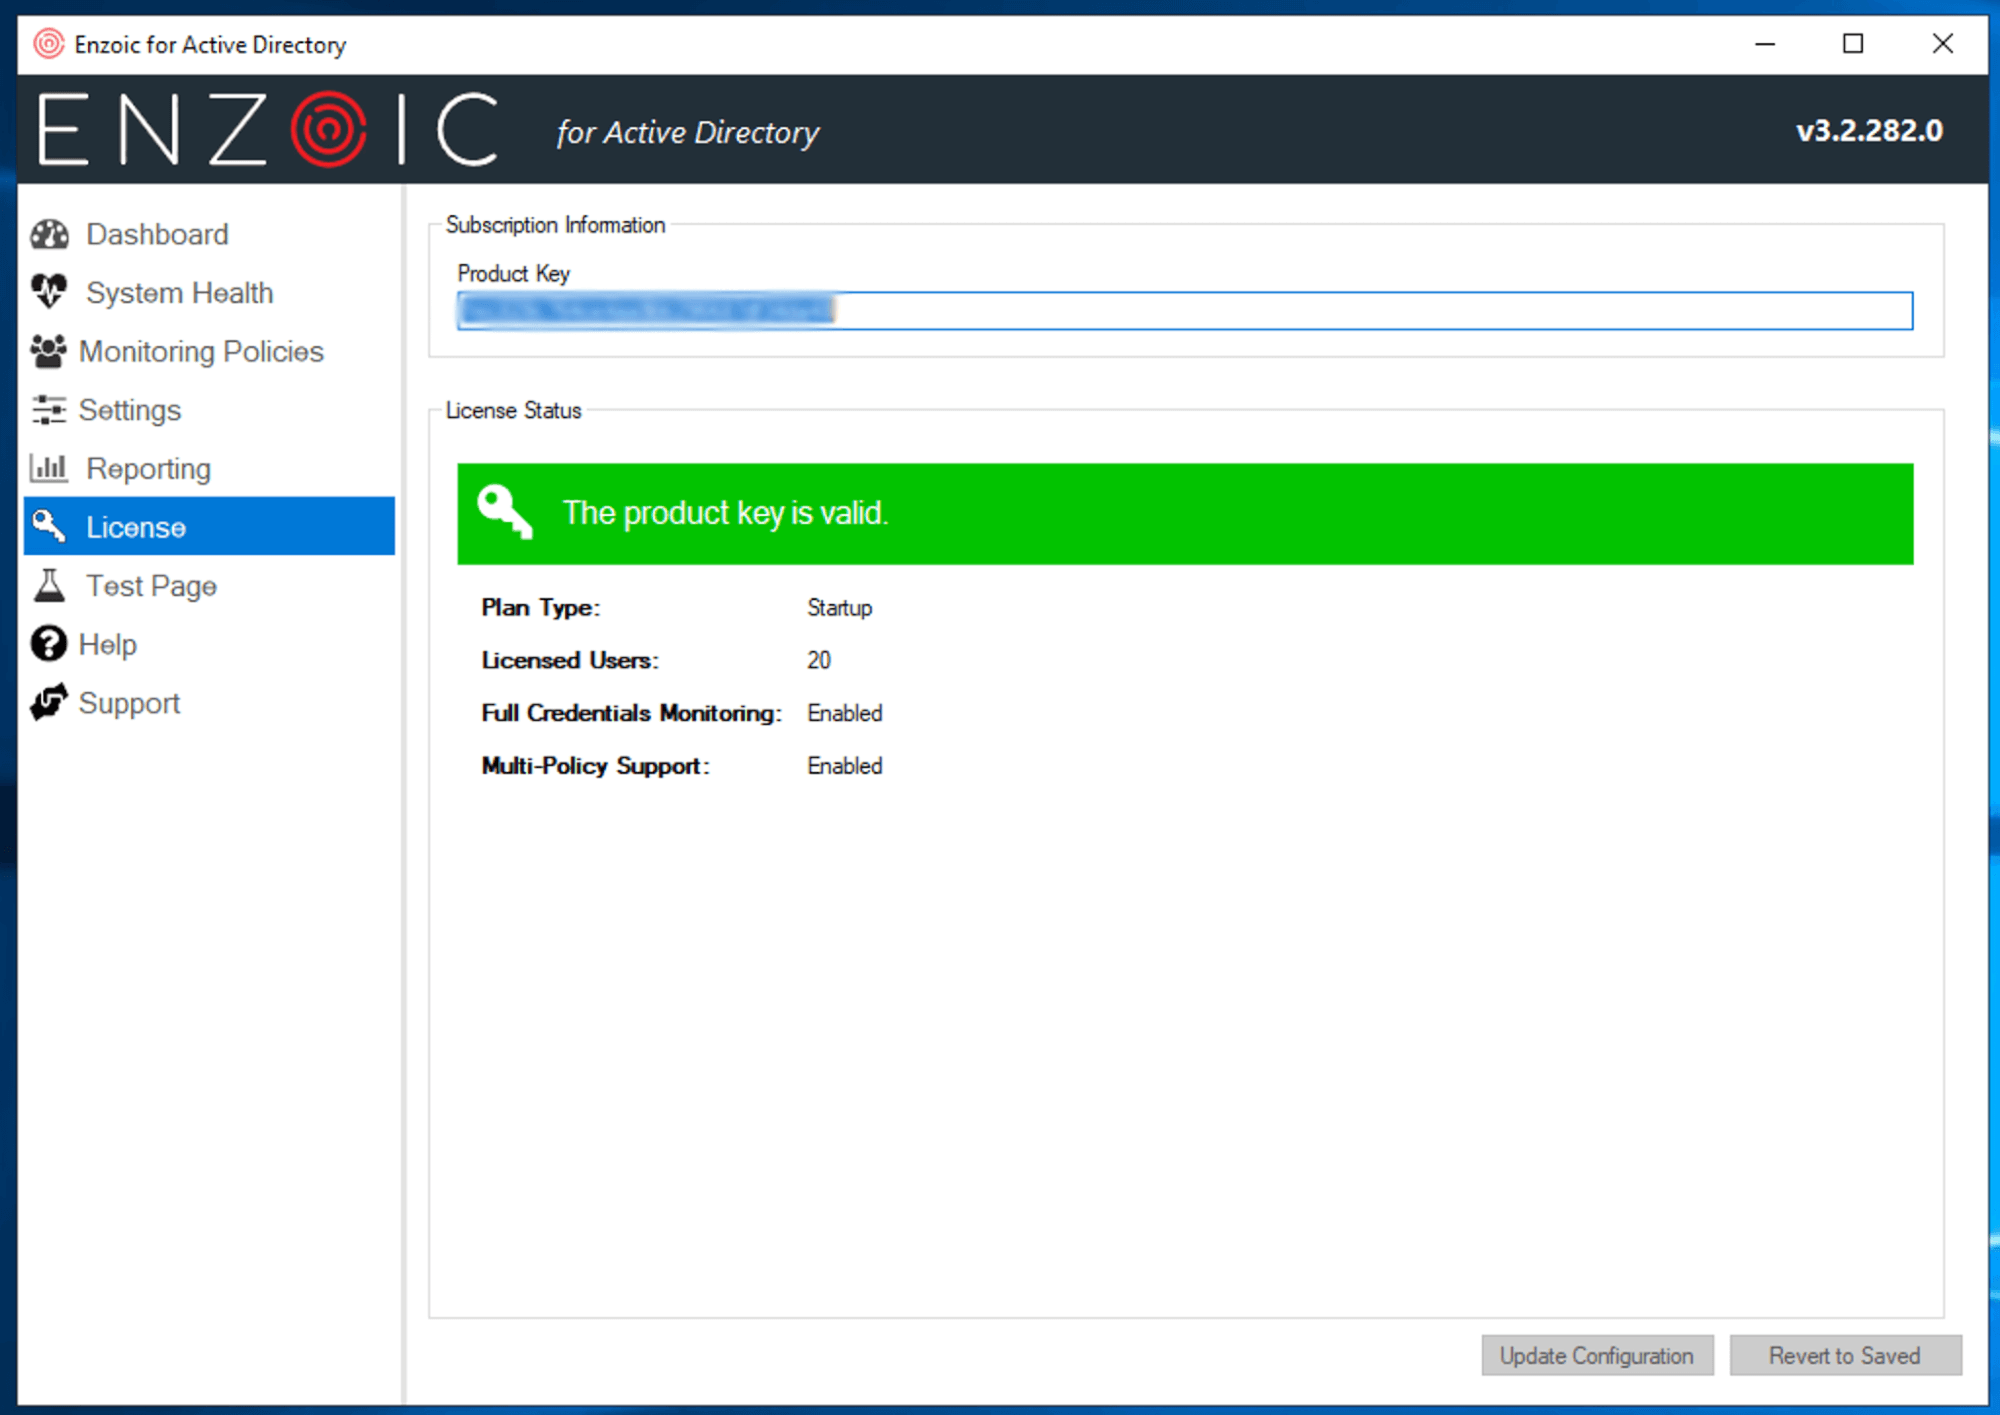2000x1415 pixels.
Task: Click the licensed users value '20'
Action: [818, 660]
